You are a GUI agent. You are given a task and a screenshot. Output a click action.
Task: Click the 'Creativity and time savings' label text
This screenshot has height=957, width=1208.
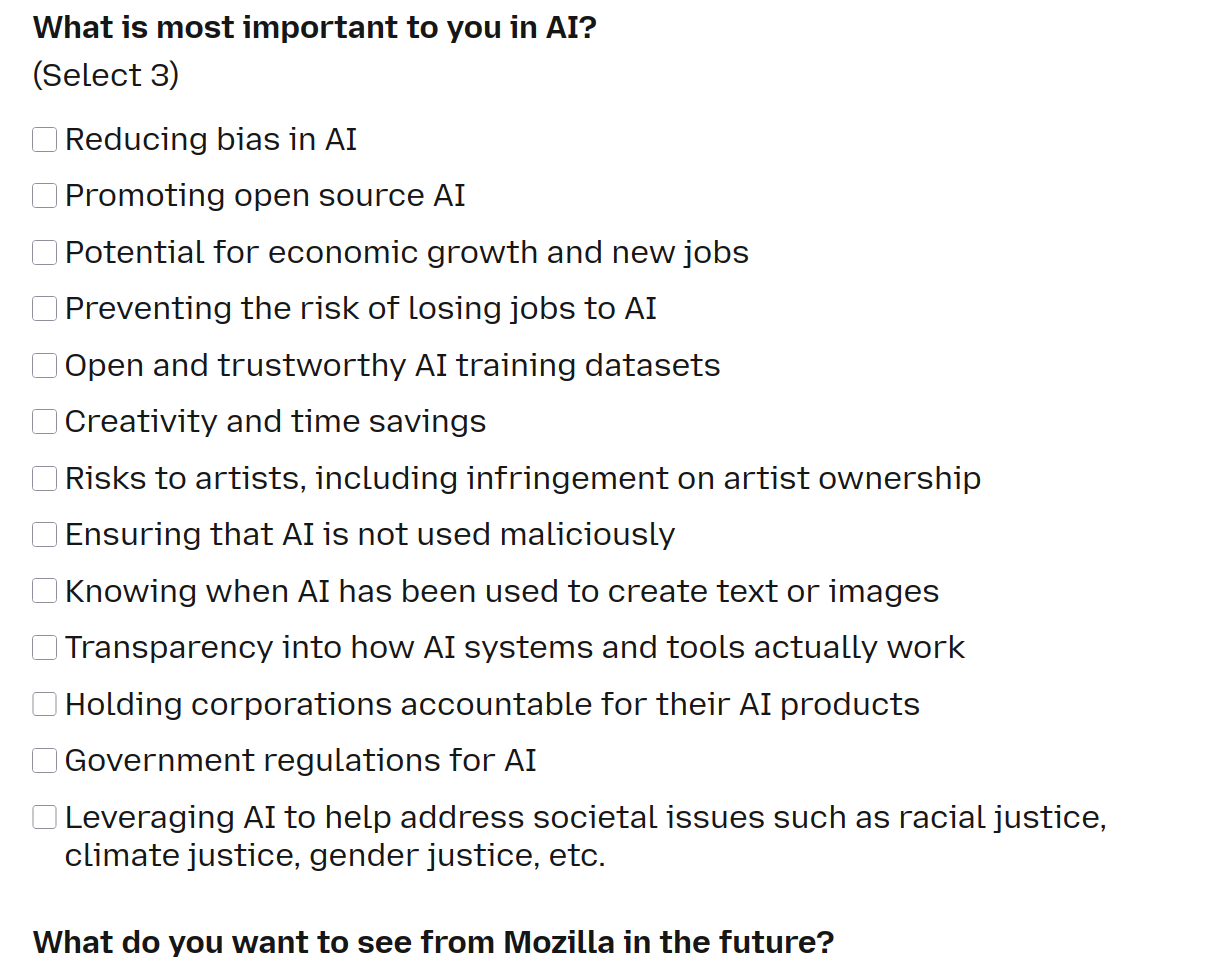[x=275, y=422]
